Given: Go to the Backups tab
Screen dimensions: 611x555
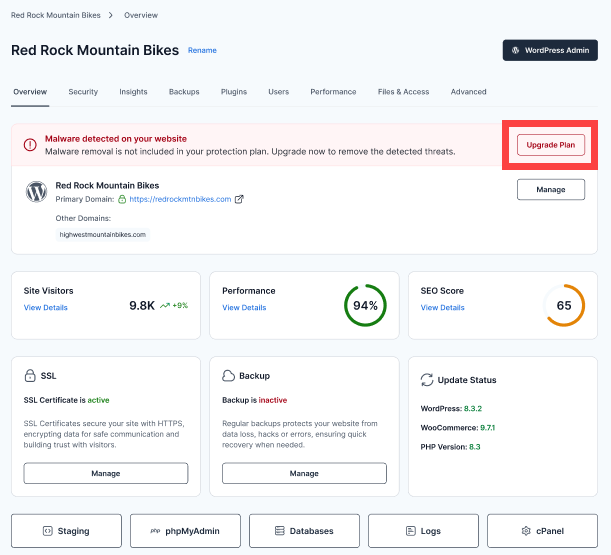Looking at the screenshot, I should [x=184, y=92].
